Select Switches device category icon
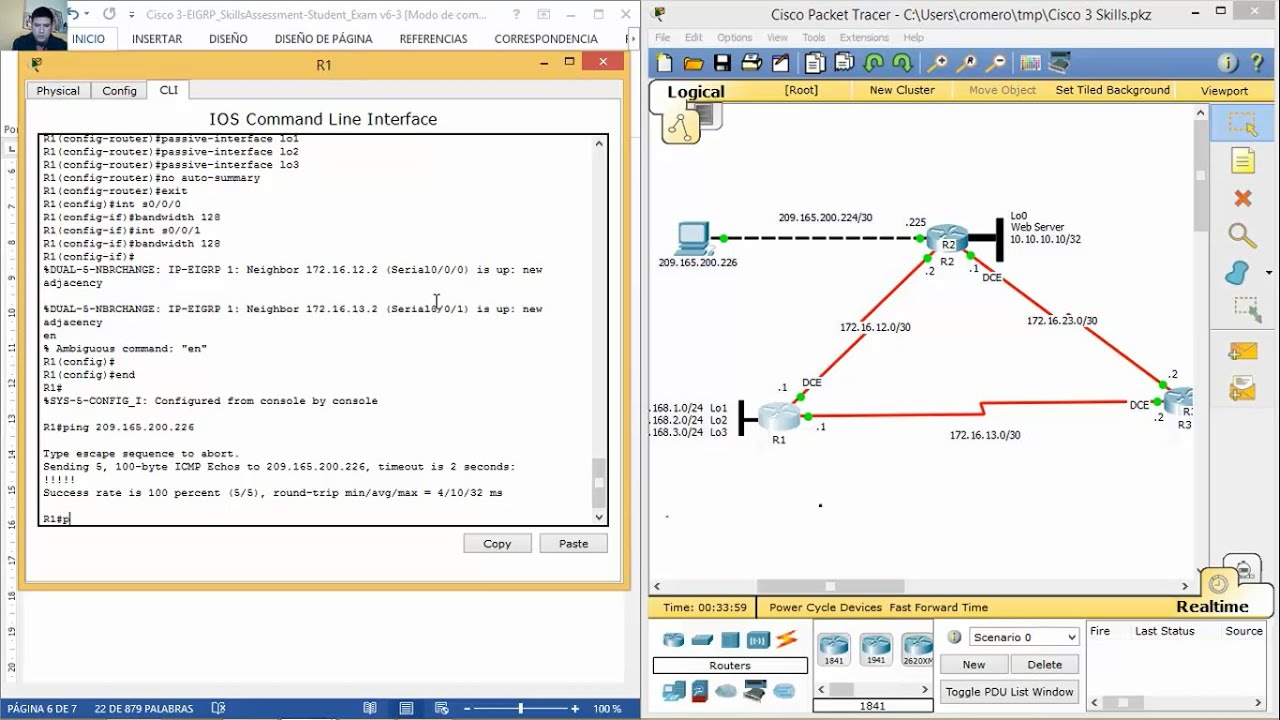This screenshot has height=720, width=1280. tap(702, 640)
